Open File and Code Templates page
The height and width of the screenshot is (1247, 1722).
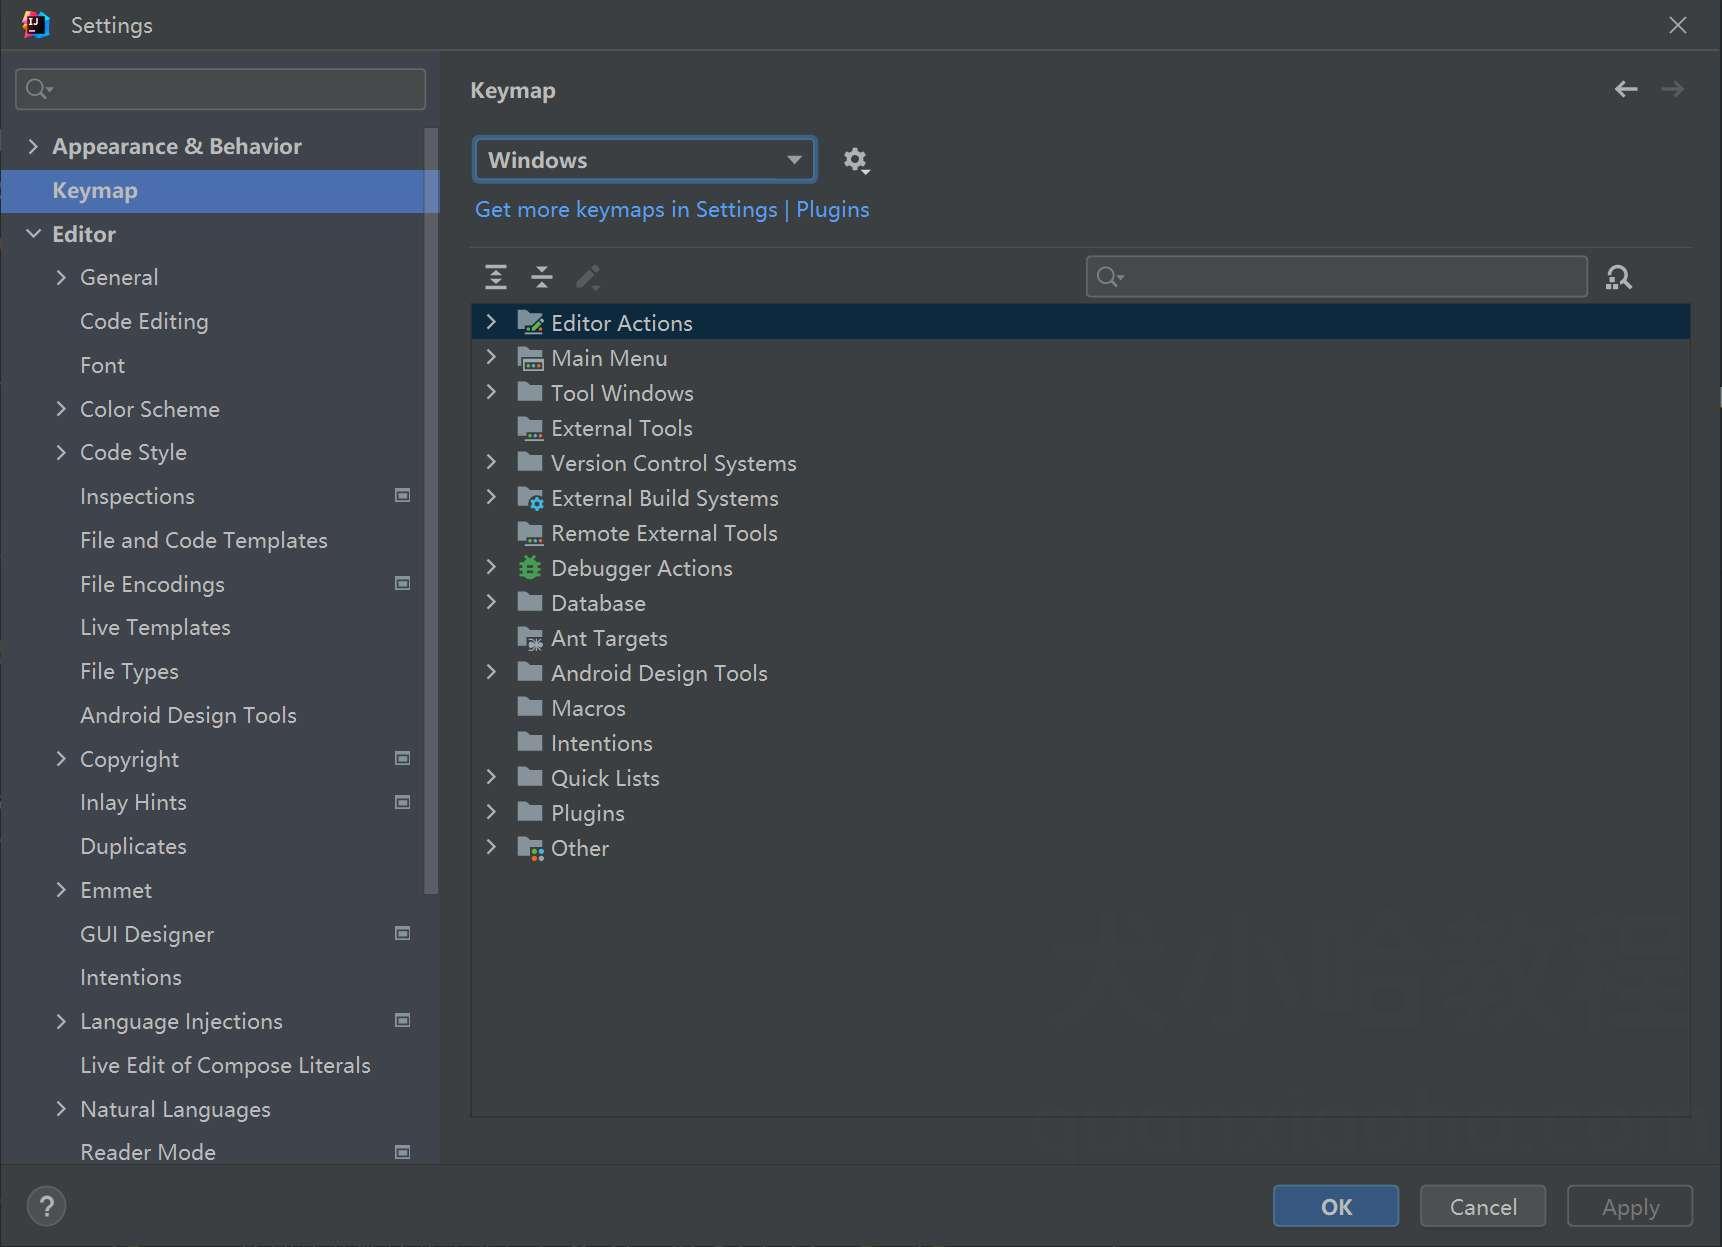pos(204,540)
